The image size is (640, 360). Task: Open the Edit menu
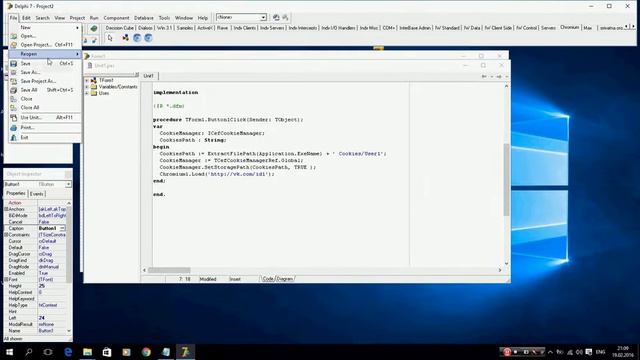coord(26,18)
